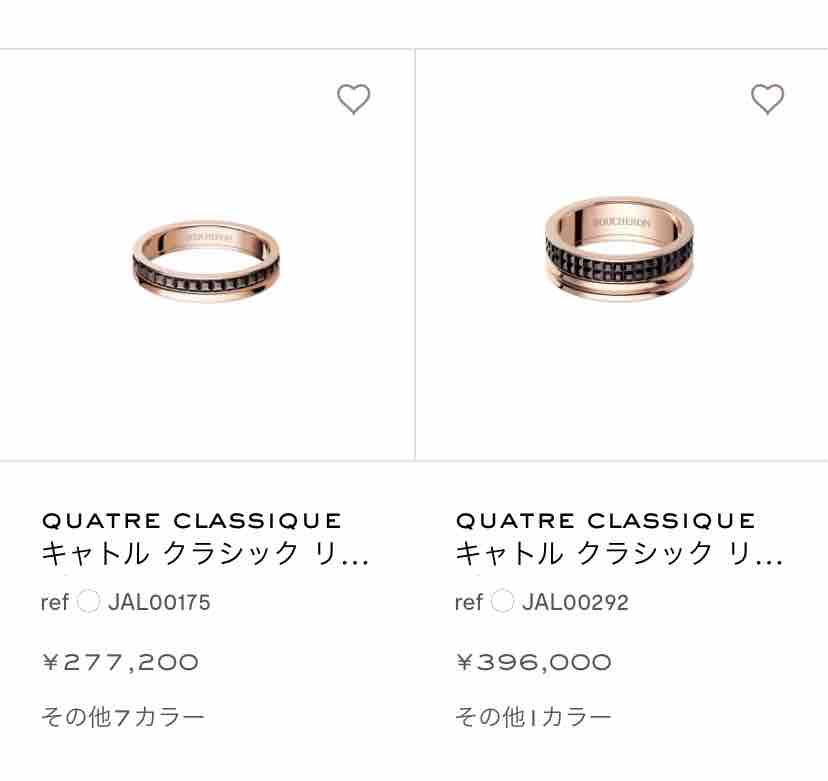Click Japanese product name of left ring

pos(205,554)
